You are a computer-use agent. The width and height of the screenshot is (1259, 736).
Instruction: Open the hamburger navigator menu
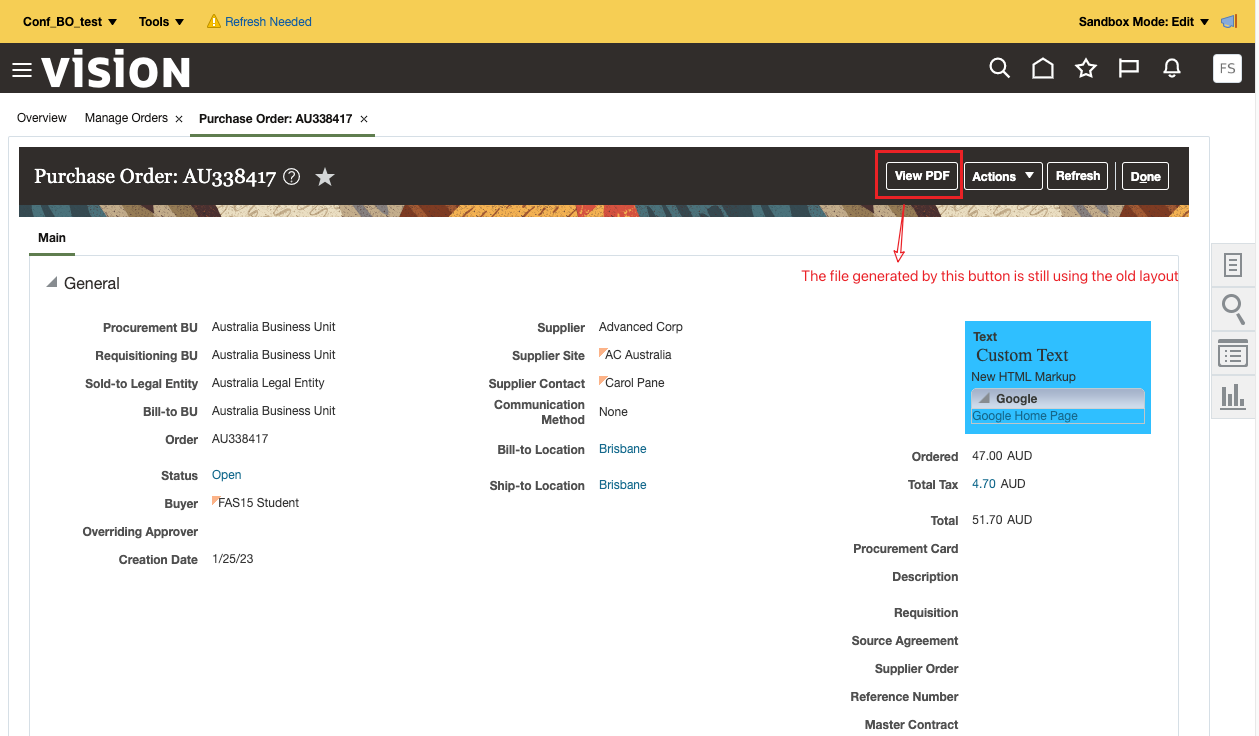pos(22,70)
